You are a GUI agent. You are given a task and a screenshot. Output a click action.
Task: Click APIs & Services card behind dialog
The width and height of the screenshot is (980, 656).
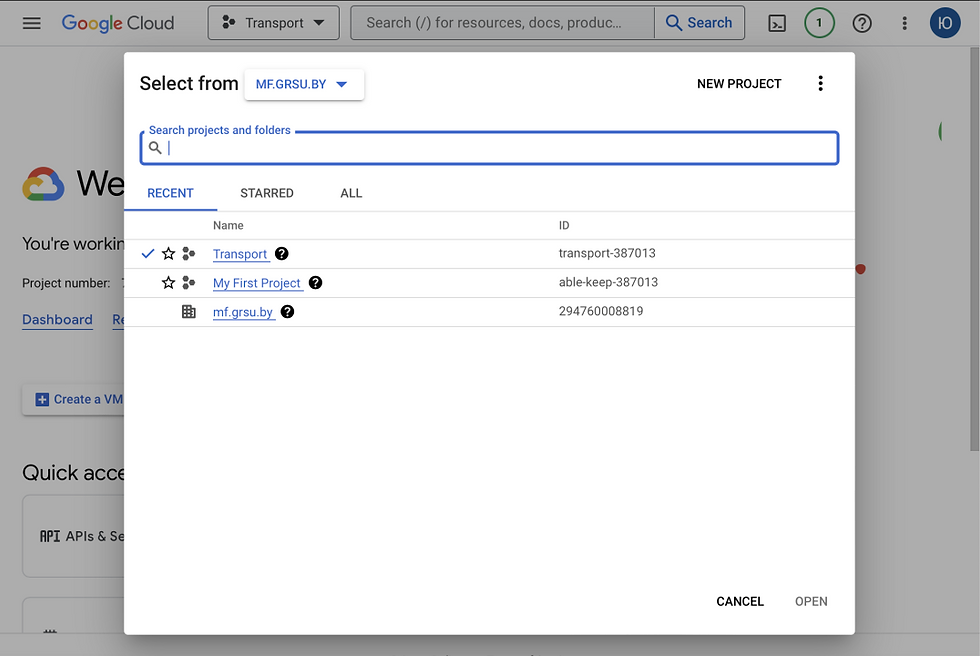coord(73,536)
